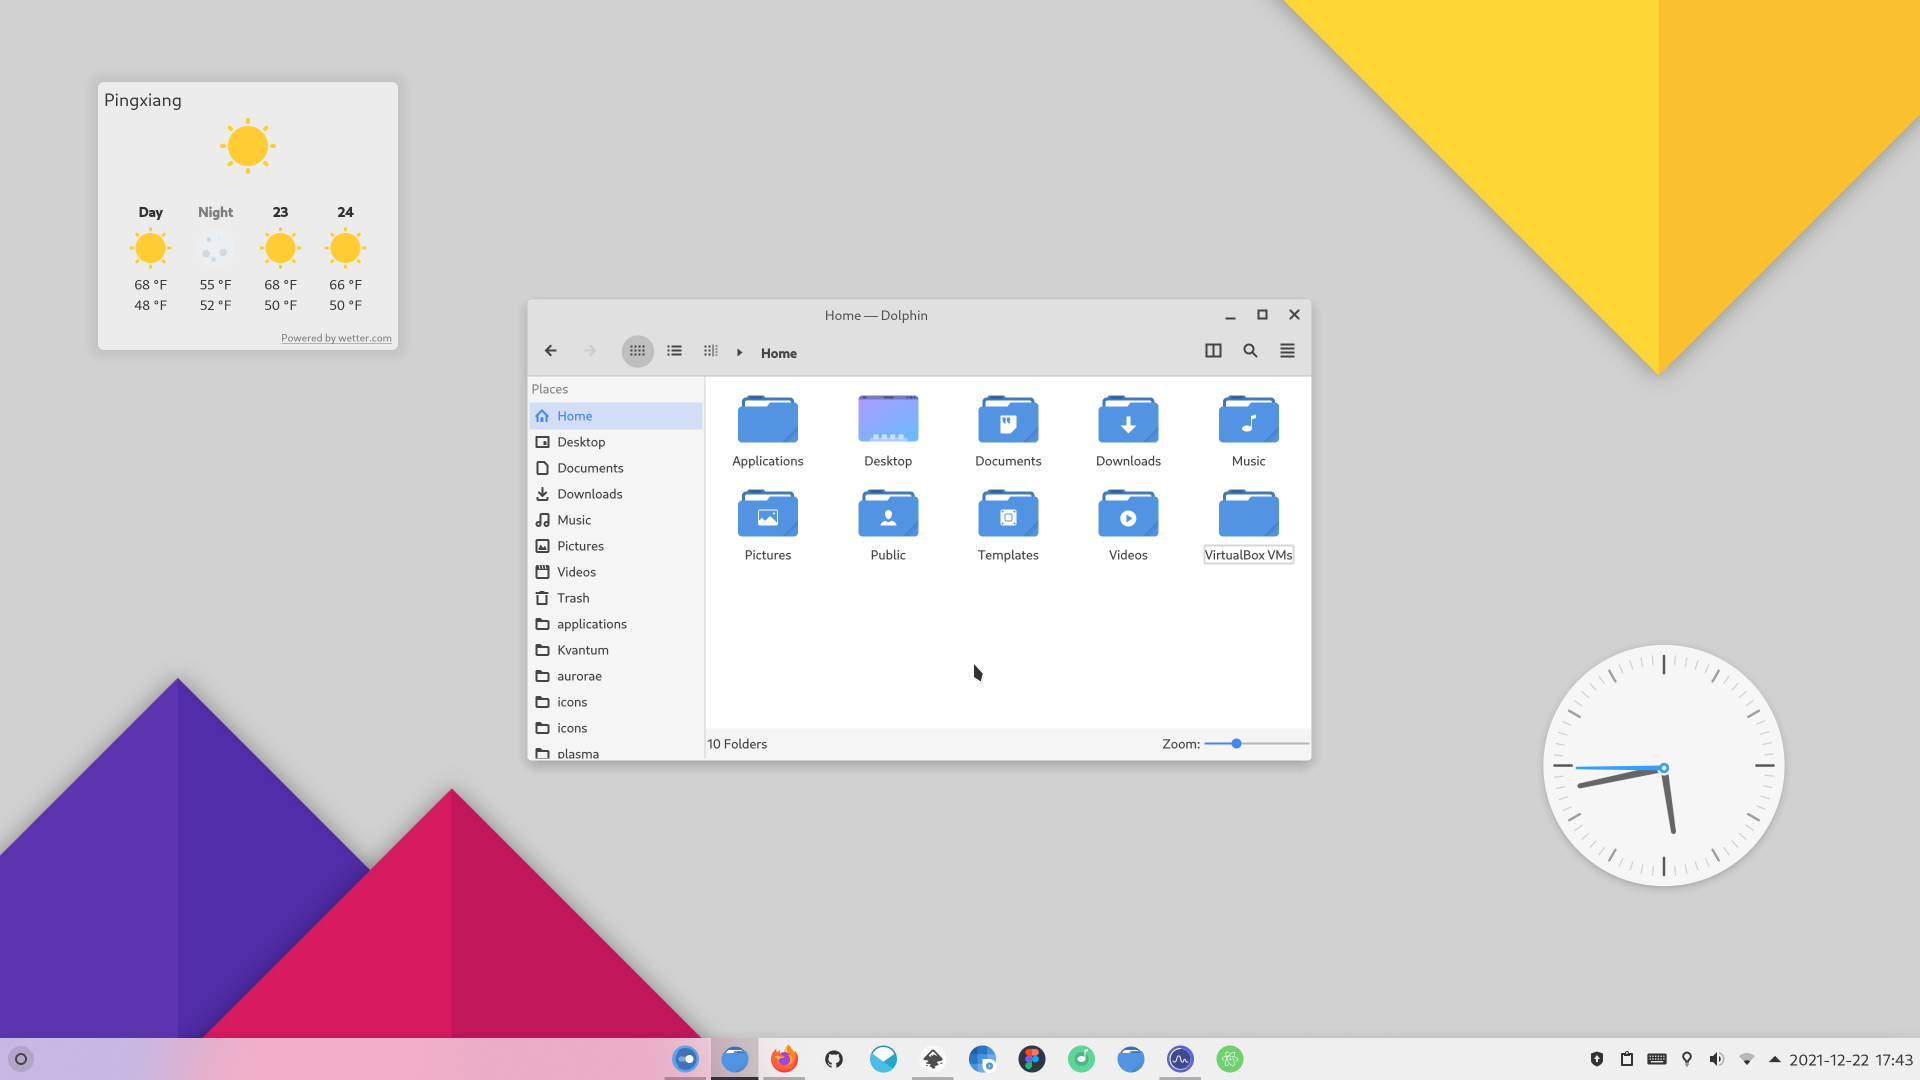This screenshot has height=1080, width=1920.
Task: Select the Videos folder icon in file view
Action: 1128,513
